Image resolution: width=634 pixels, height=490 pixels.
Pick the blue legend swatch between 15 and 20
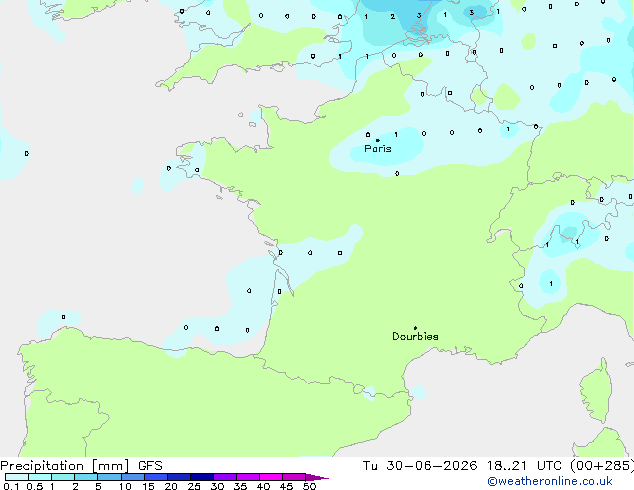[156, 477]
